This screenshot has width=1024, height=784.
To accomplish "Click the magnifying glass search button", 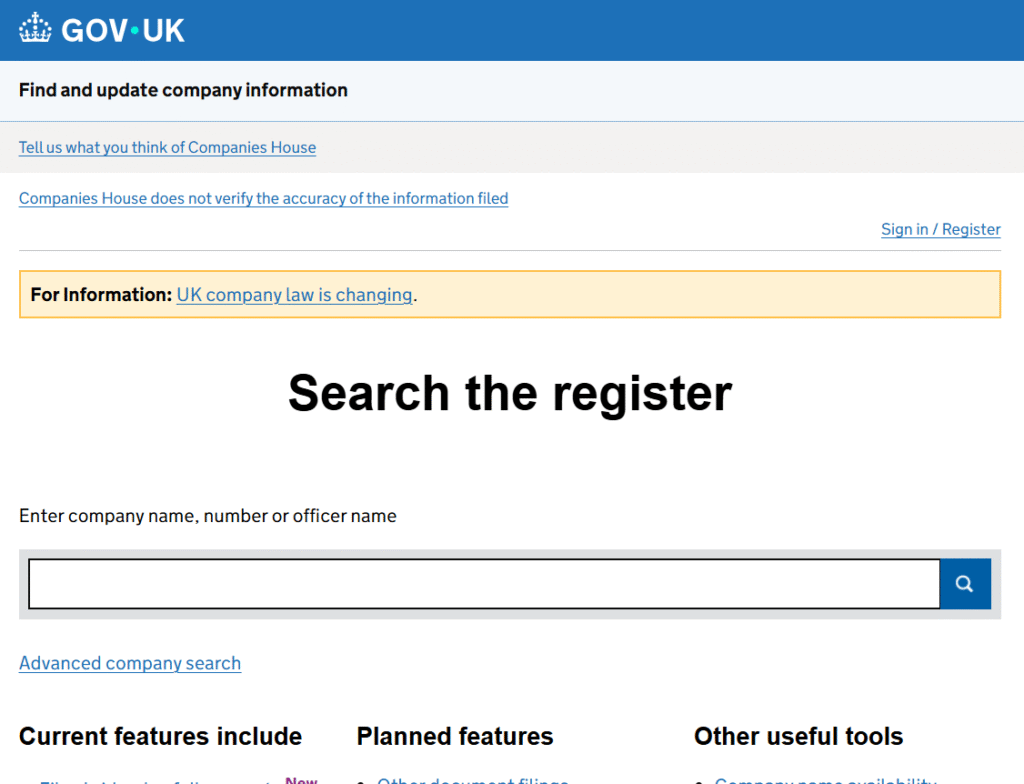I will [x=965, y=584].
